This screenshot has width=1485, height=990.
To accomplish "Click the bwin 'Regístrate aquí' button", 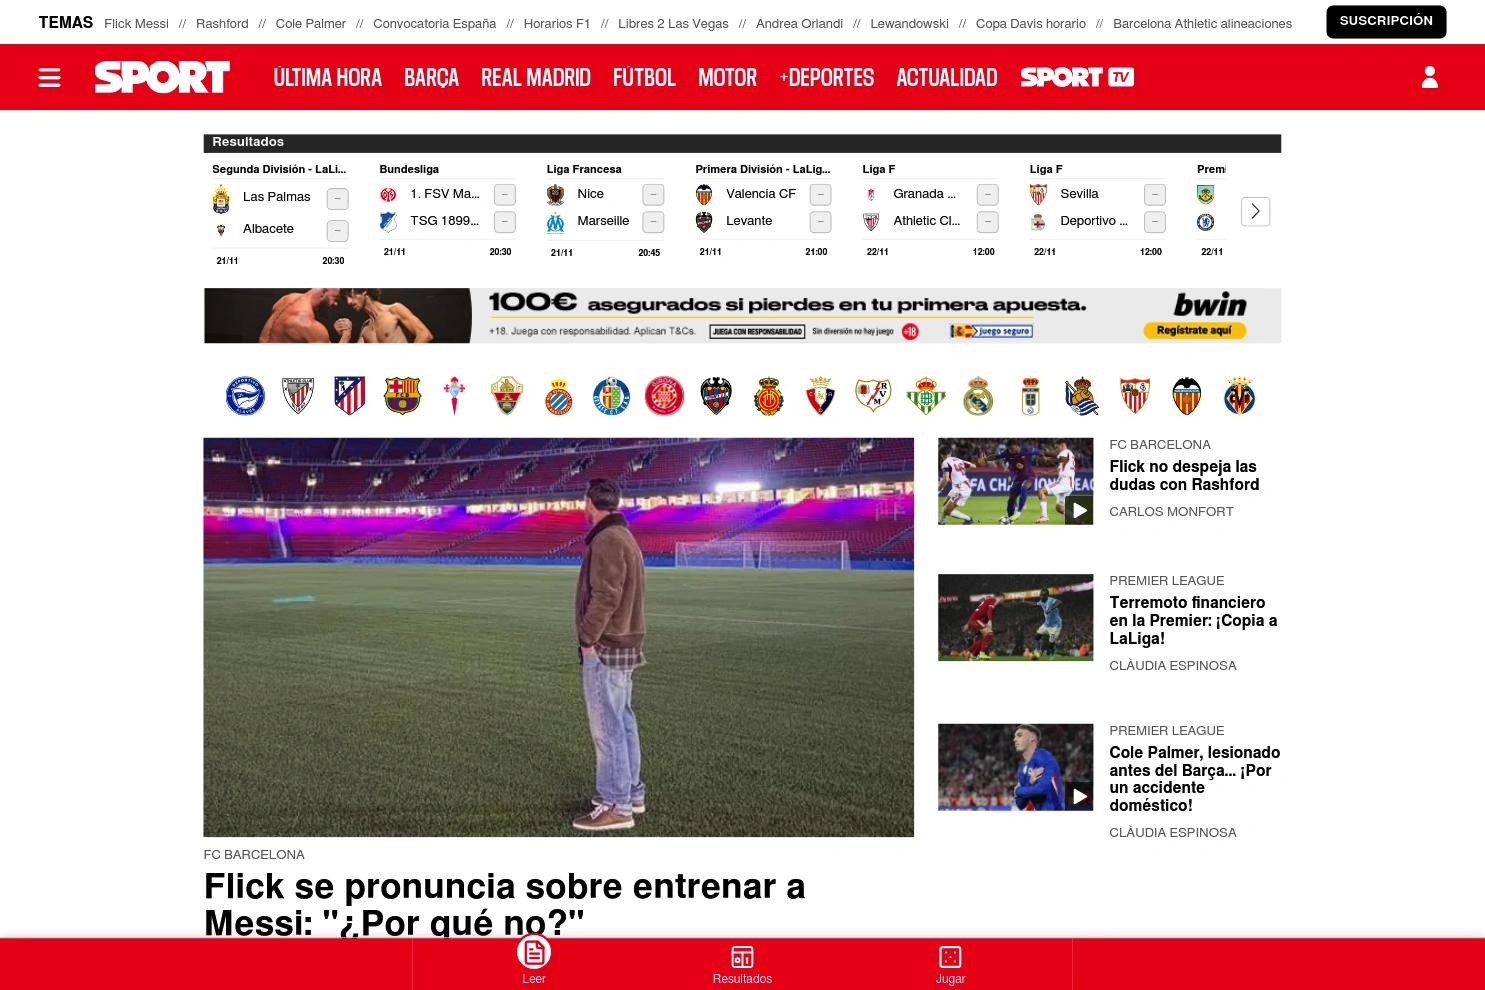I will pos(1194,330).
